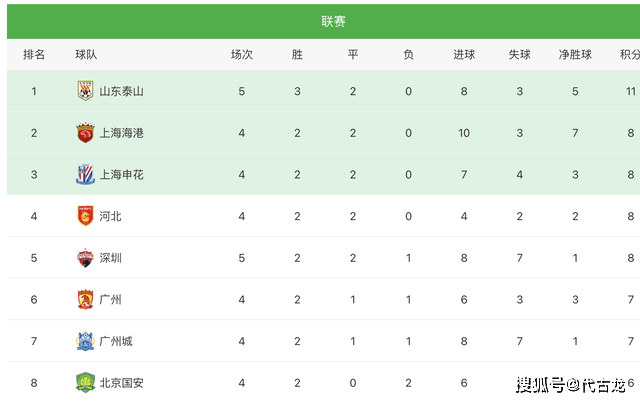Image resolution: width=640 pixels, height=402 pixels.
Task: Sort by the 进球 goals column header
Action: pos(464,54)
